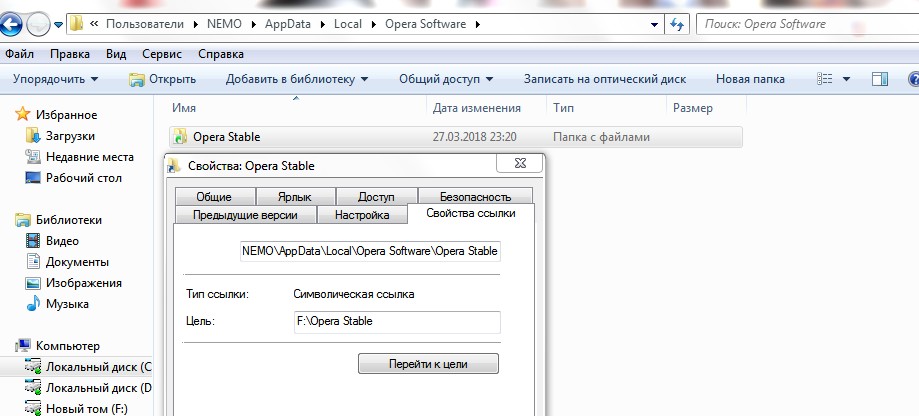919x416 pixels.
Task: Switch to the 'Безопасность' tab
Action: [x=475, y=197]
